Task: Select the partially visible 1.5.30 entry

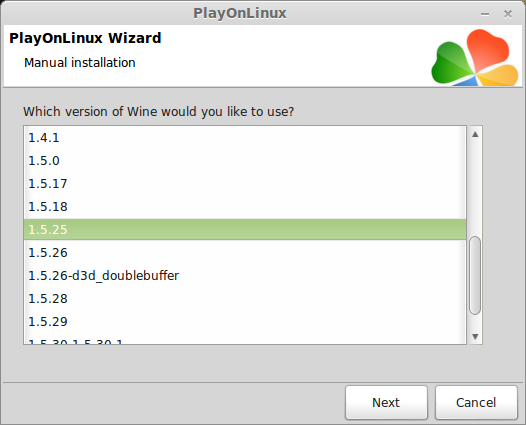Action: pyautogui.click(x=245, y=340)
